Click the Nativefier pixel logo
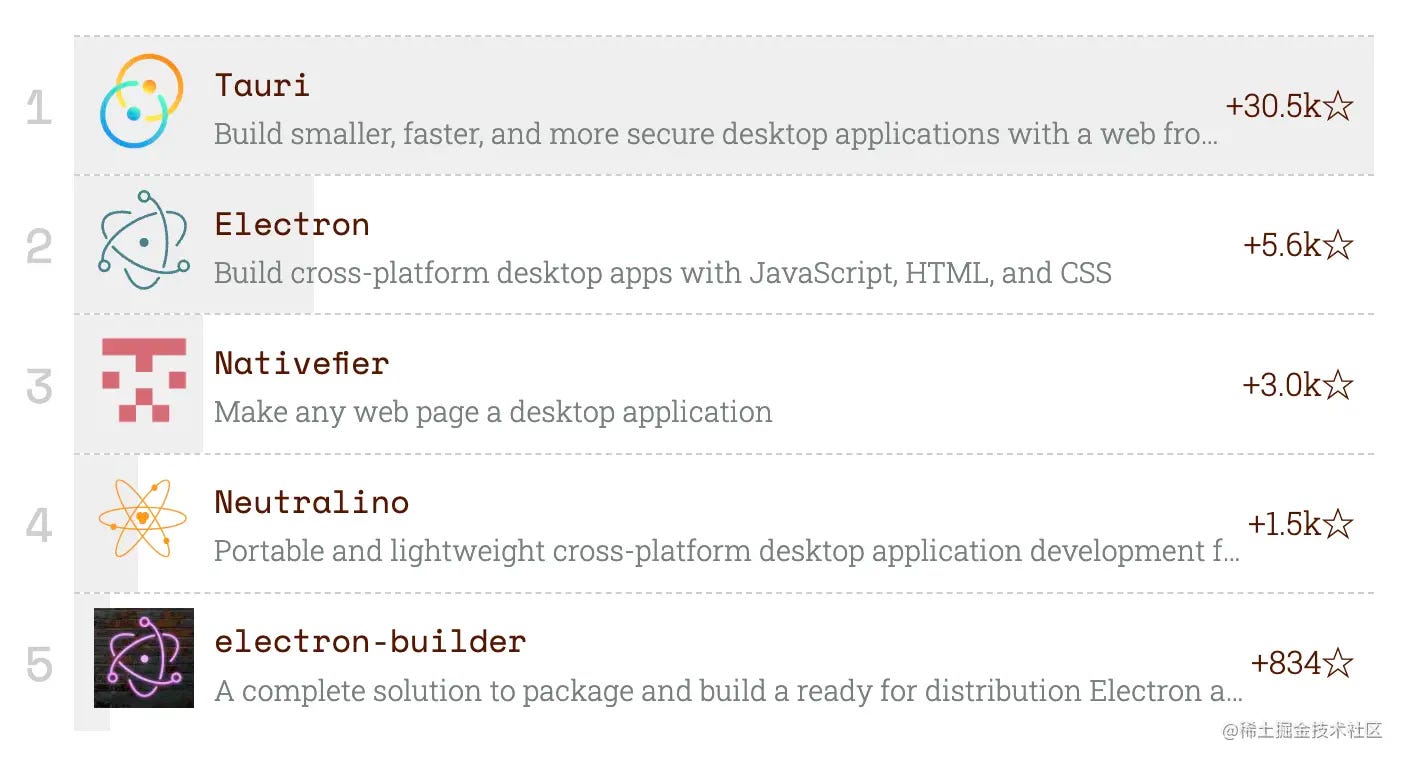Viewport: 1404px width, 762px height. 144,380
